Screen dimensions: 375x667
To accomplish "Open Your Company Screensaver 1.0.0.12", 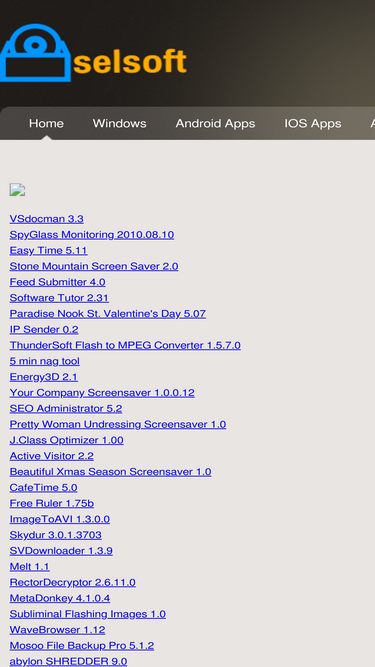I will pyautogui.click(x=102, y=393).
